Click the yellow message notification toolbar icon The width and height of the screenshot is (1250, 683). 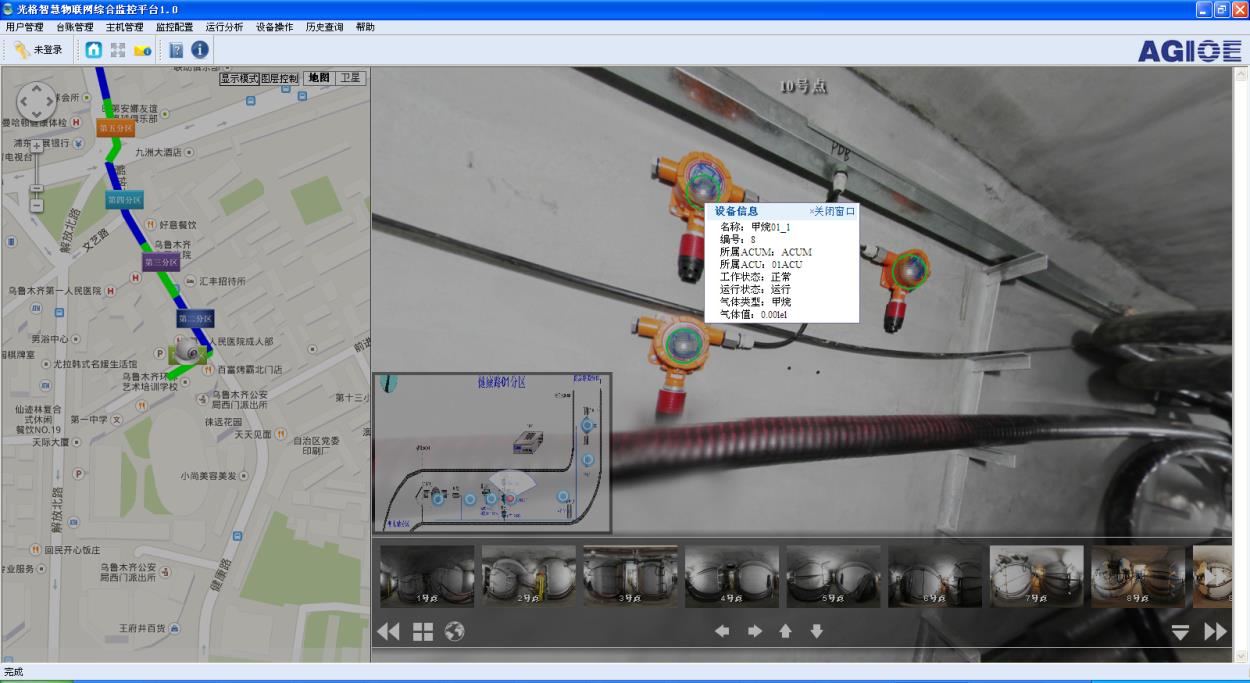click(x=143, y=50)
